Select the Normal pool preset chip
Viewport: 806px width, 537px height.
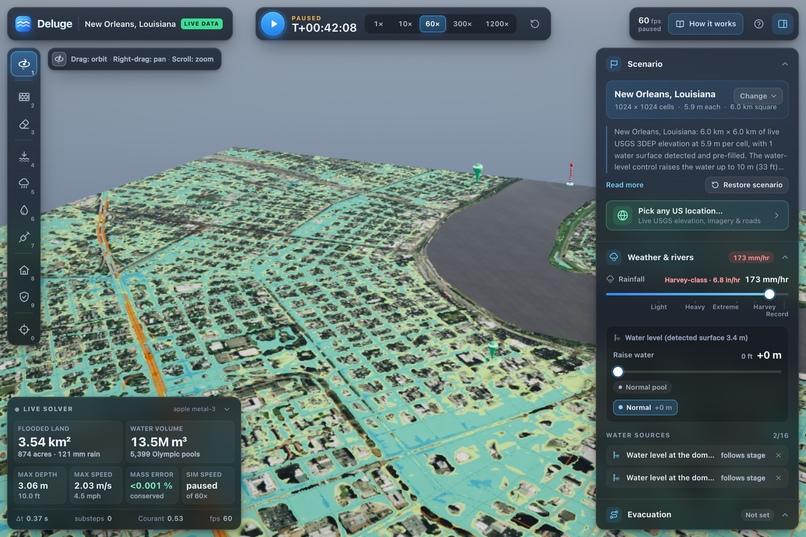tap(643, 387)
